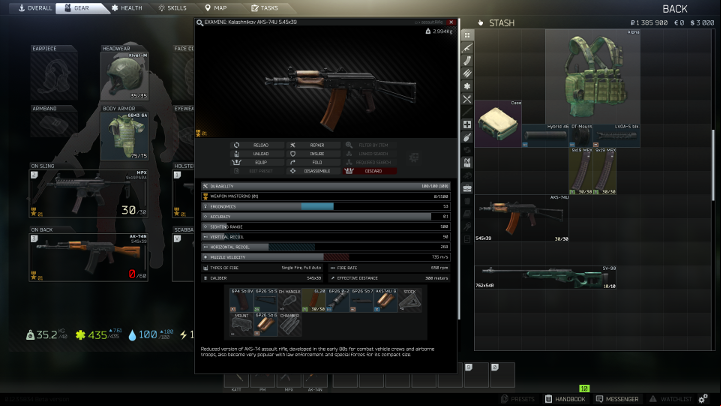Filter stash by ammunition rounds icon

[x=467, y=73]
